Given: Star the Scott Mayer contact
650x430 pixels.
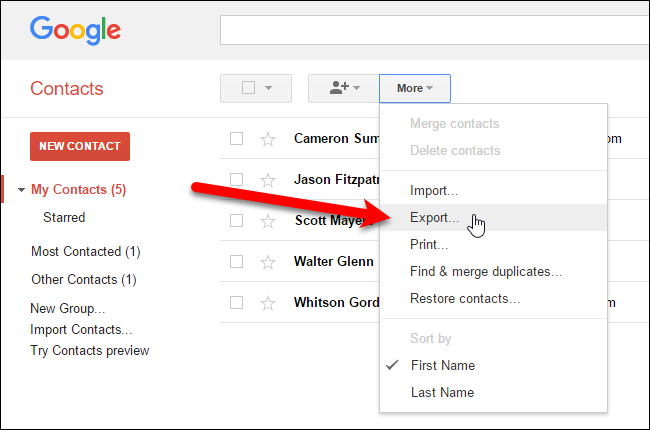Looking at the screenshot, I should [267, 221].
